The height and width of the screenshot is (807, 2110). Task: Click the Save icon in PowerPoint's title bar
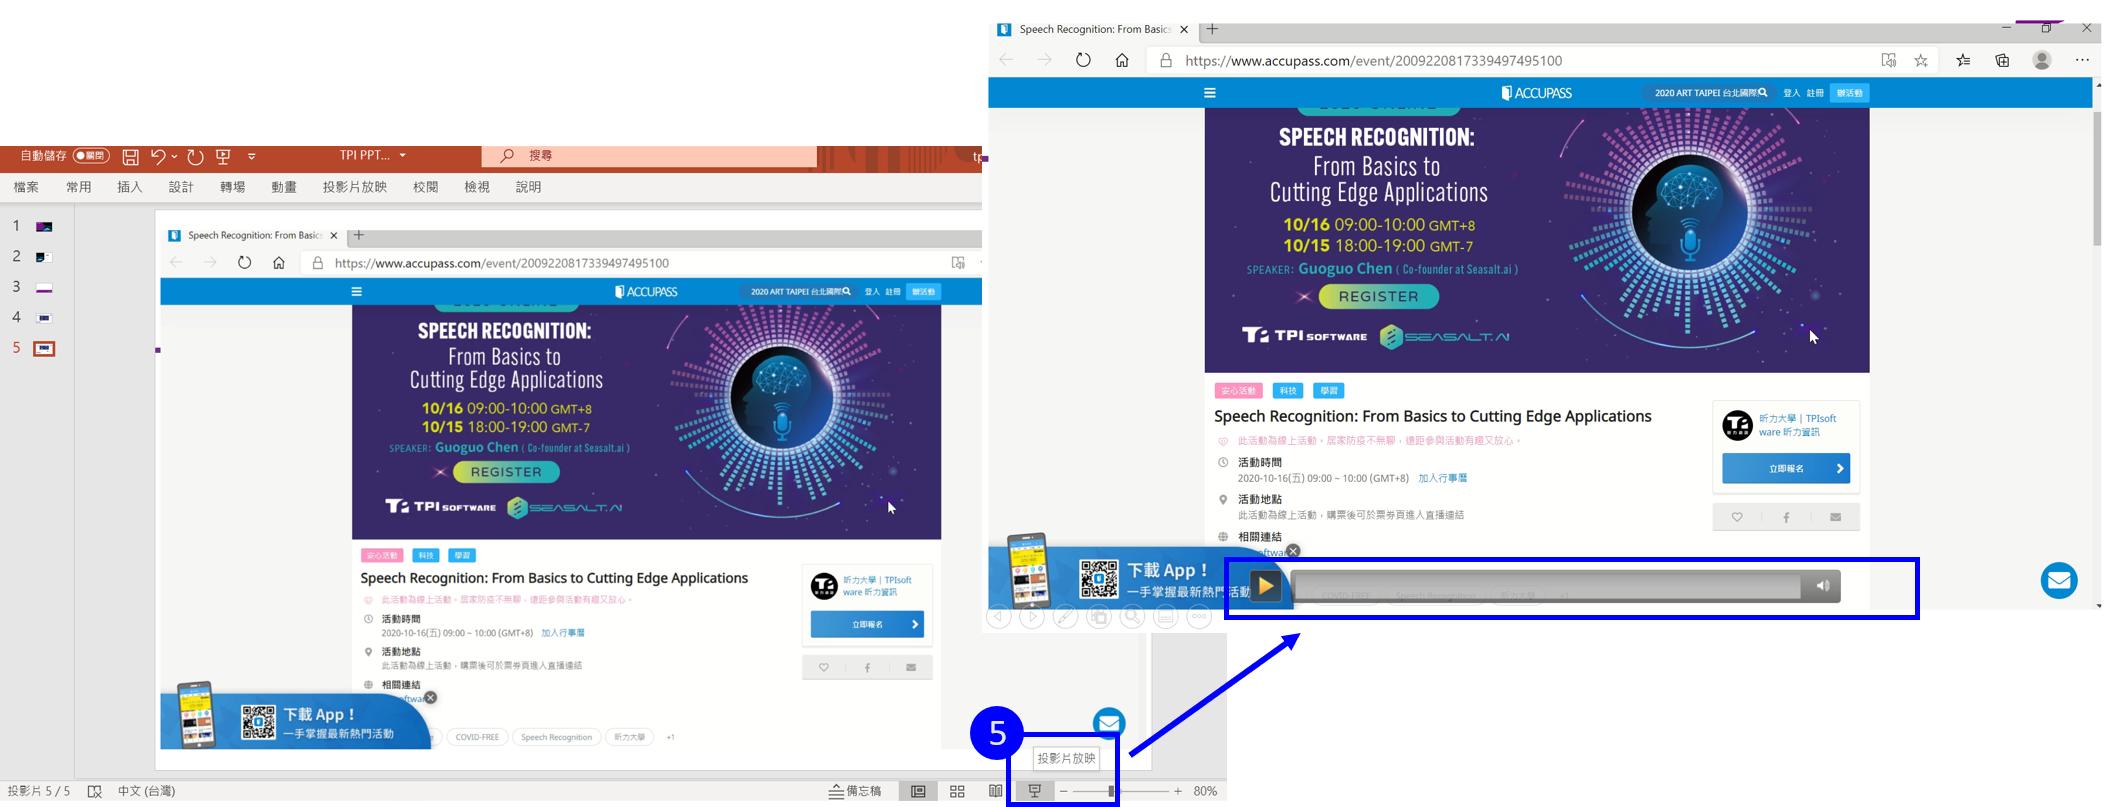click(x=130, y=156)
